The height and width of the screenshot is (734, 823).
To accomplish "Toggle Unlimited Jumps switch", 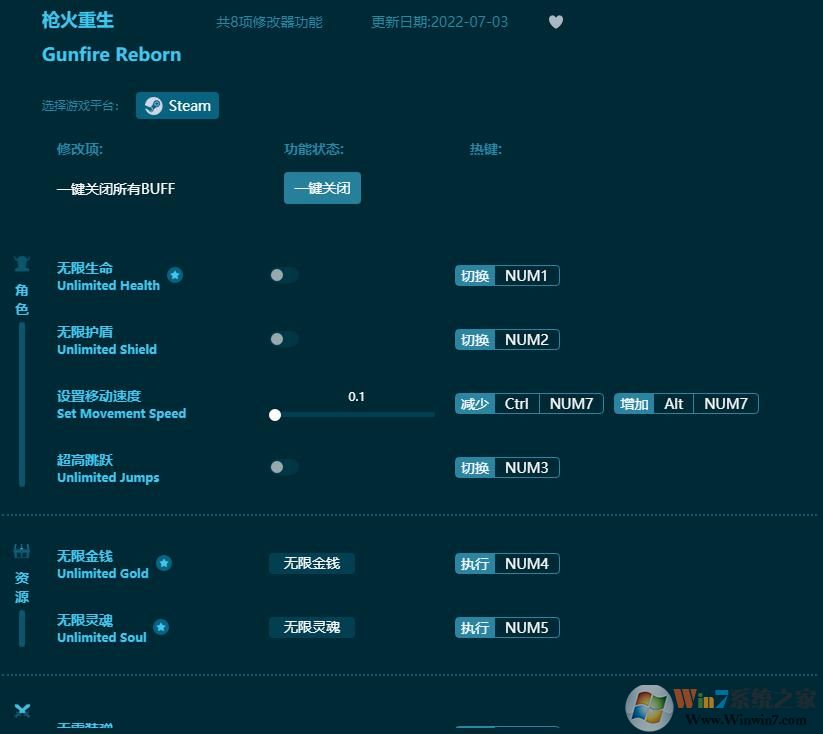I will click(x=283, y=467).
